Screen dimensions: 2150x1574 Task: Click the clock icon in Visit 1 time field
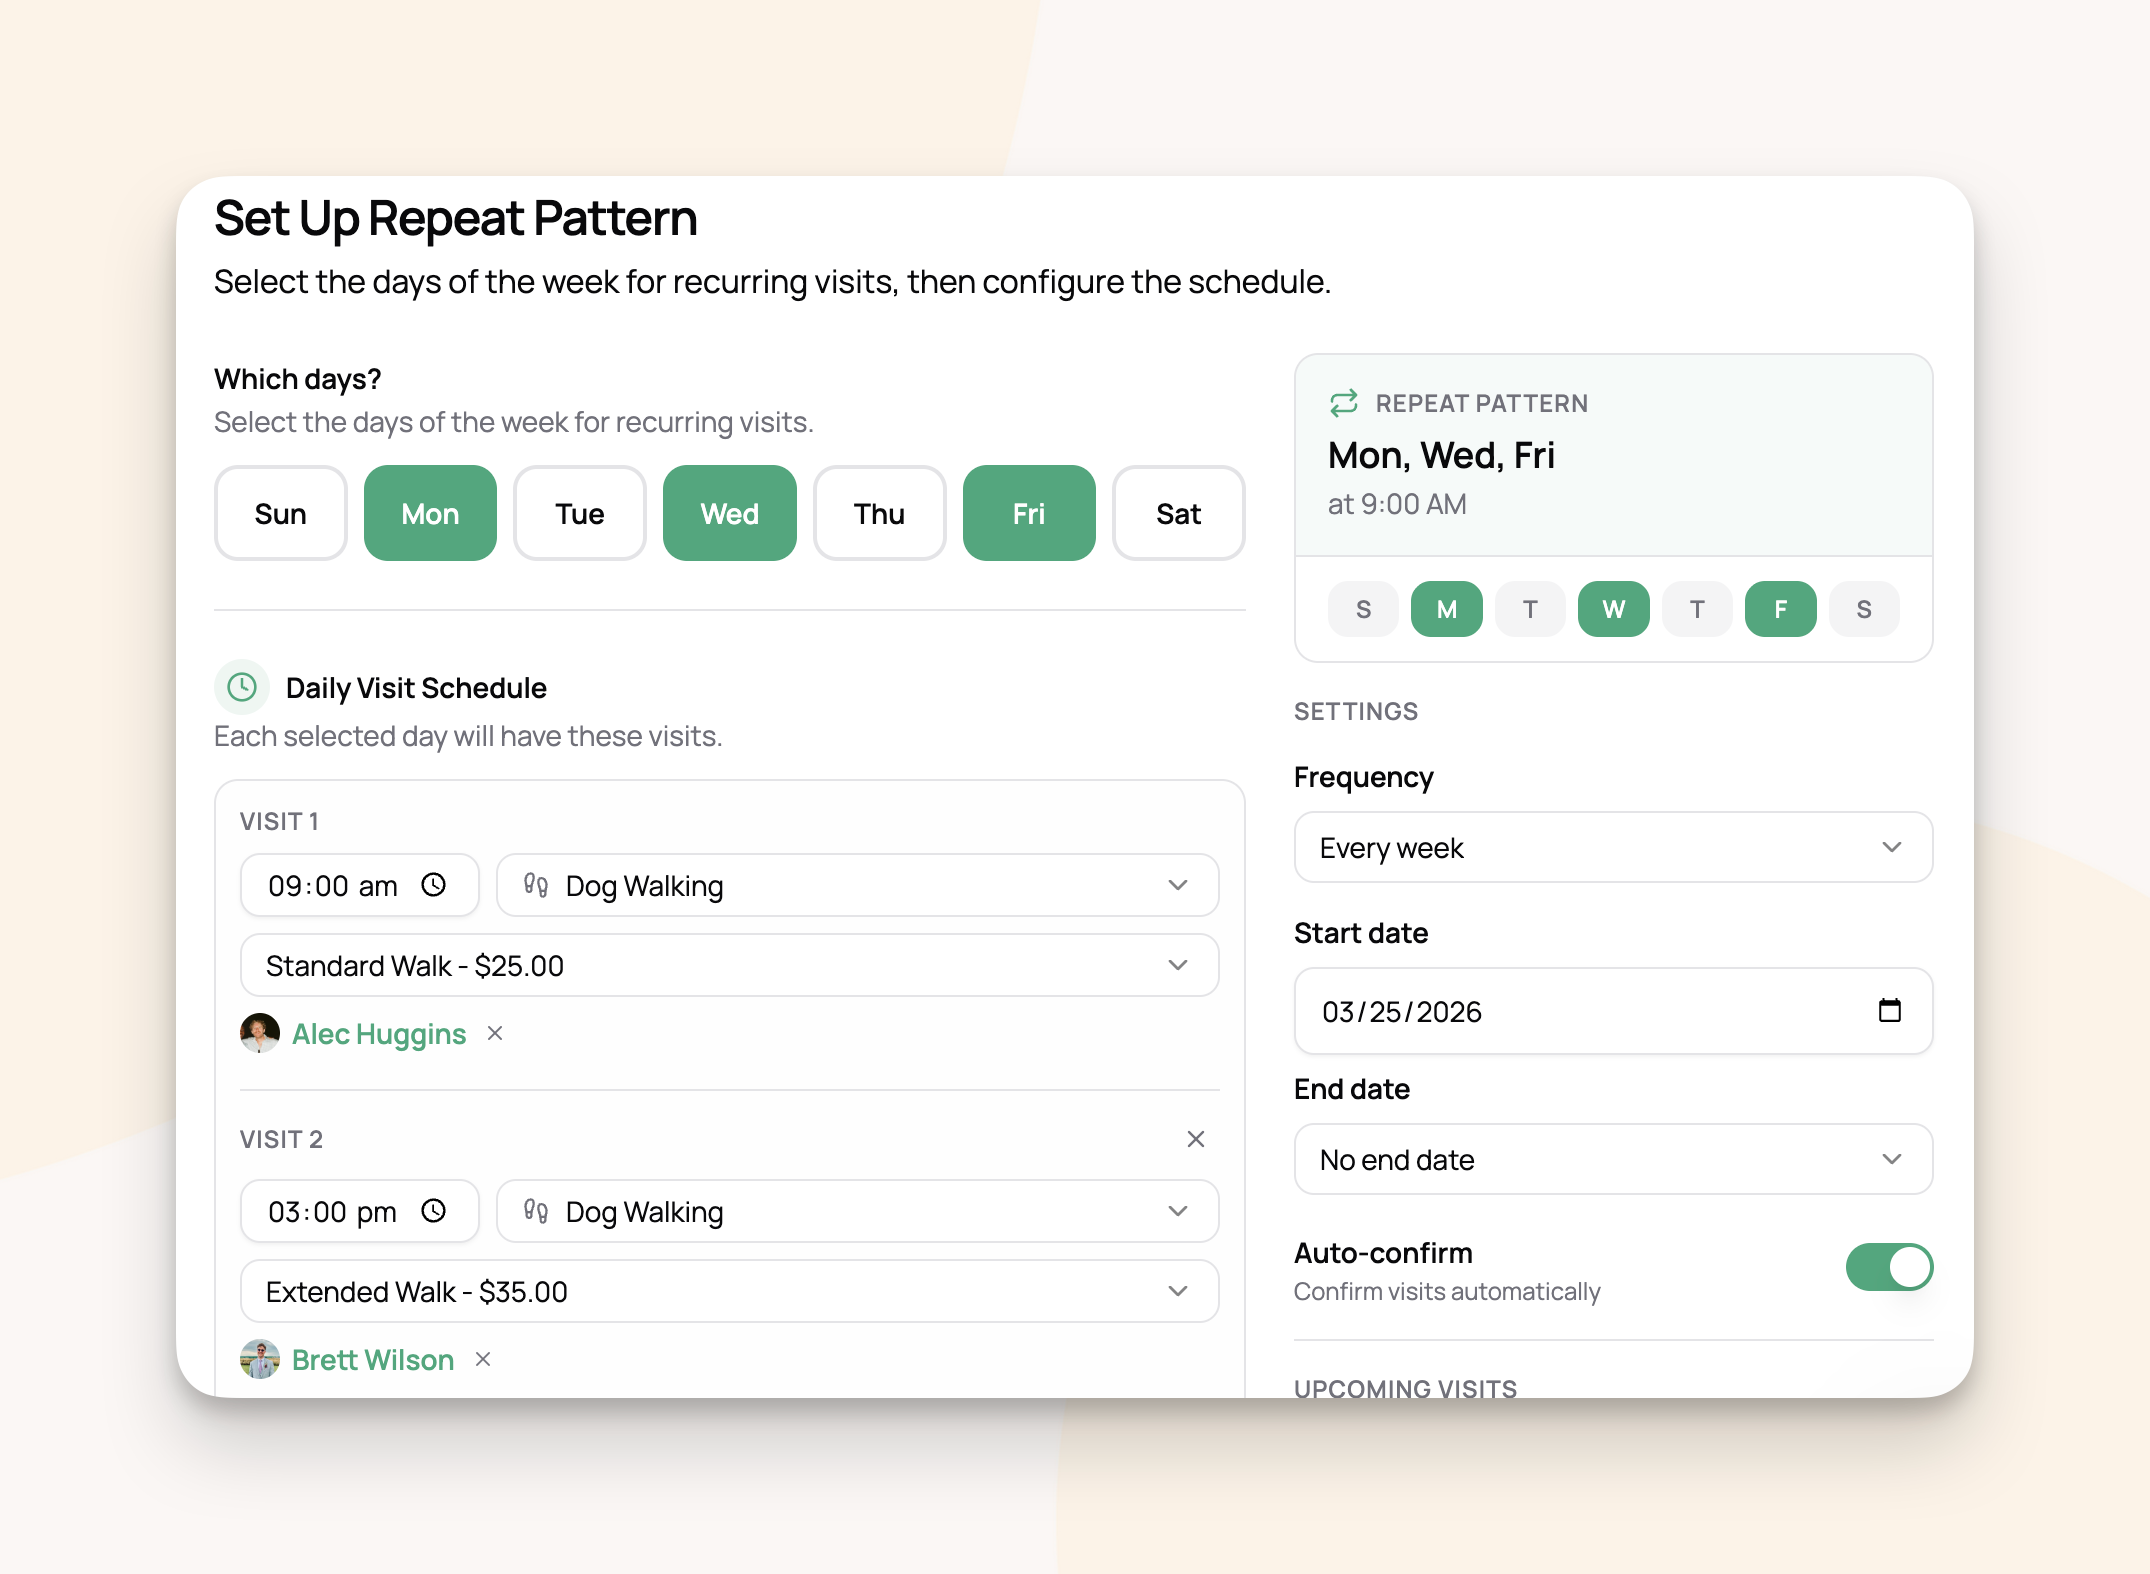point(433,885)
